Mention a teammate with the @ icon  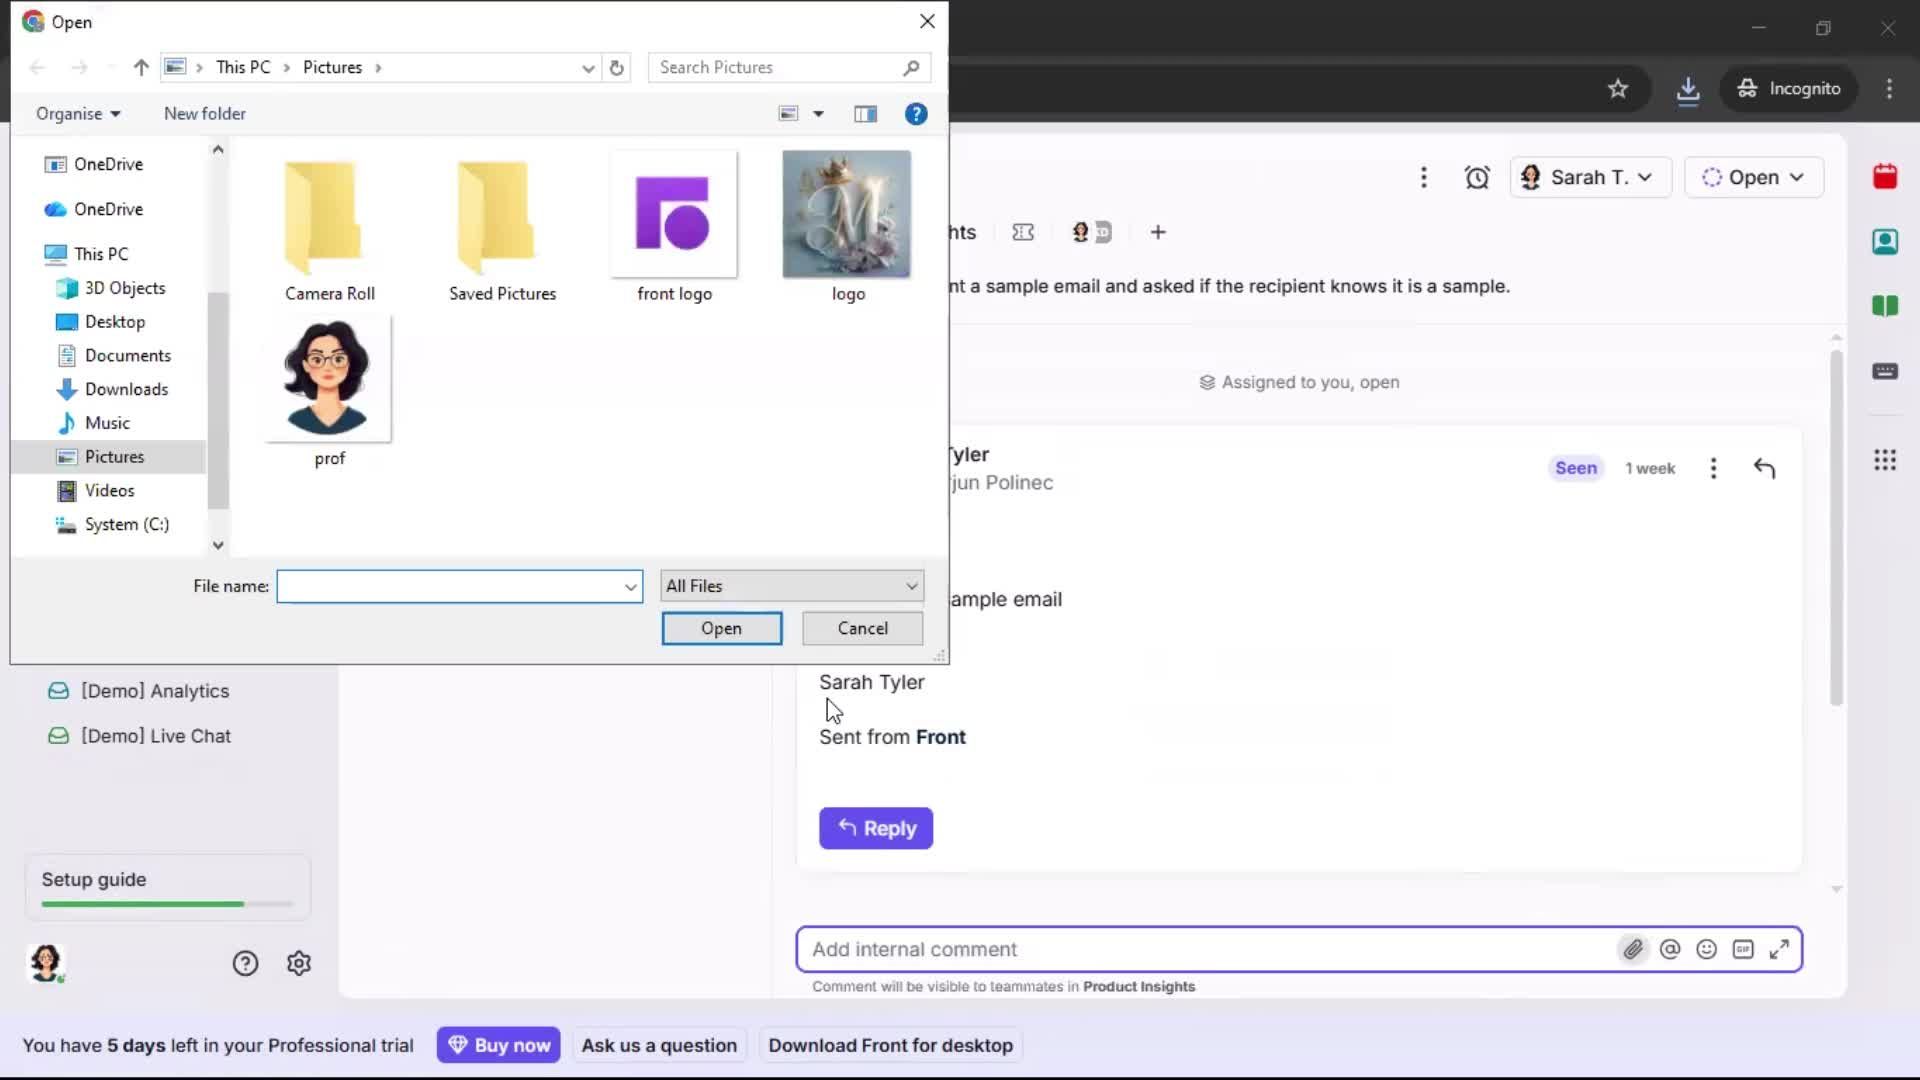tap(1670, 949)
